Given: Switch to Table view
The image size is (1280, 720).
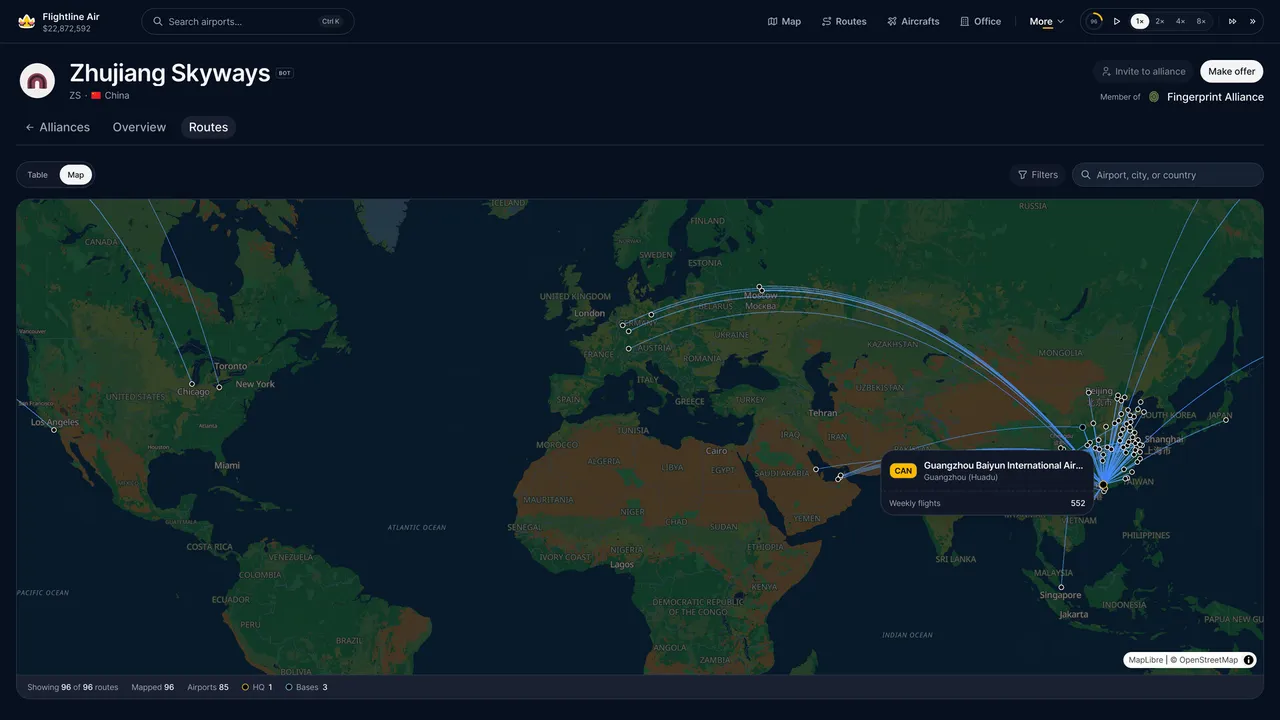Looking at the screenshot, I should 37,175.
